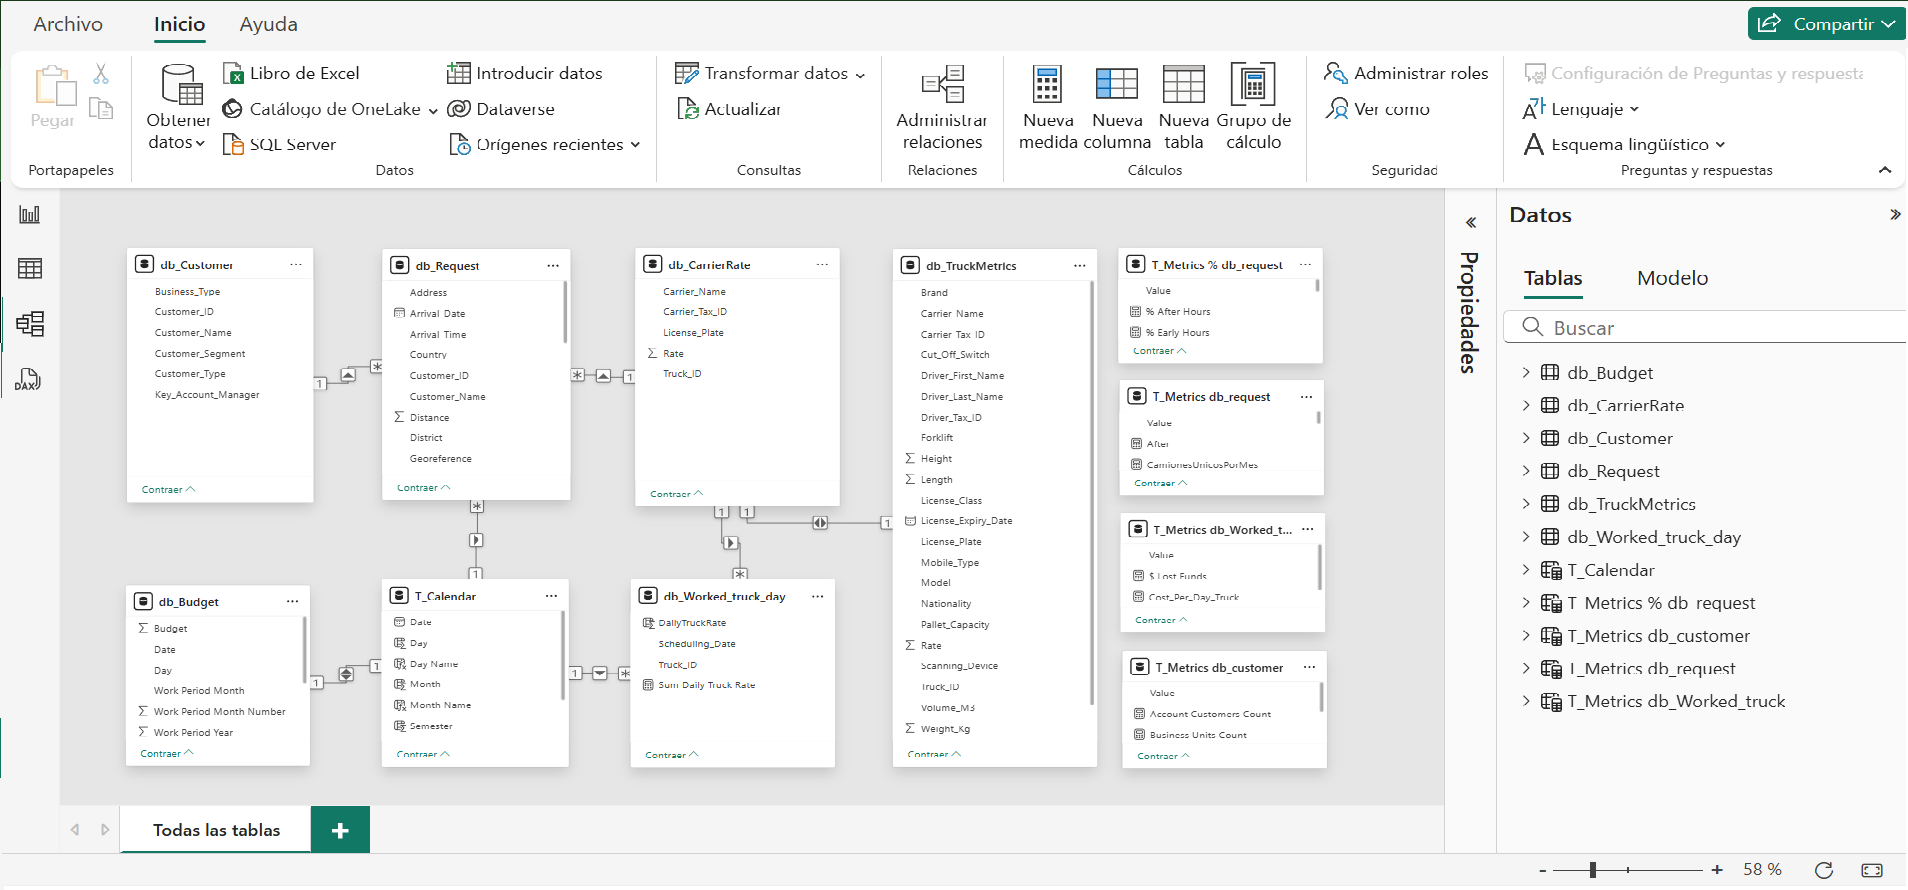Select the Tablas tab
The image size is (1908, 890).
pyautogui.click(x=1553, y=278)
